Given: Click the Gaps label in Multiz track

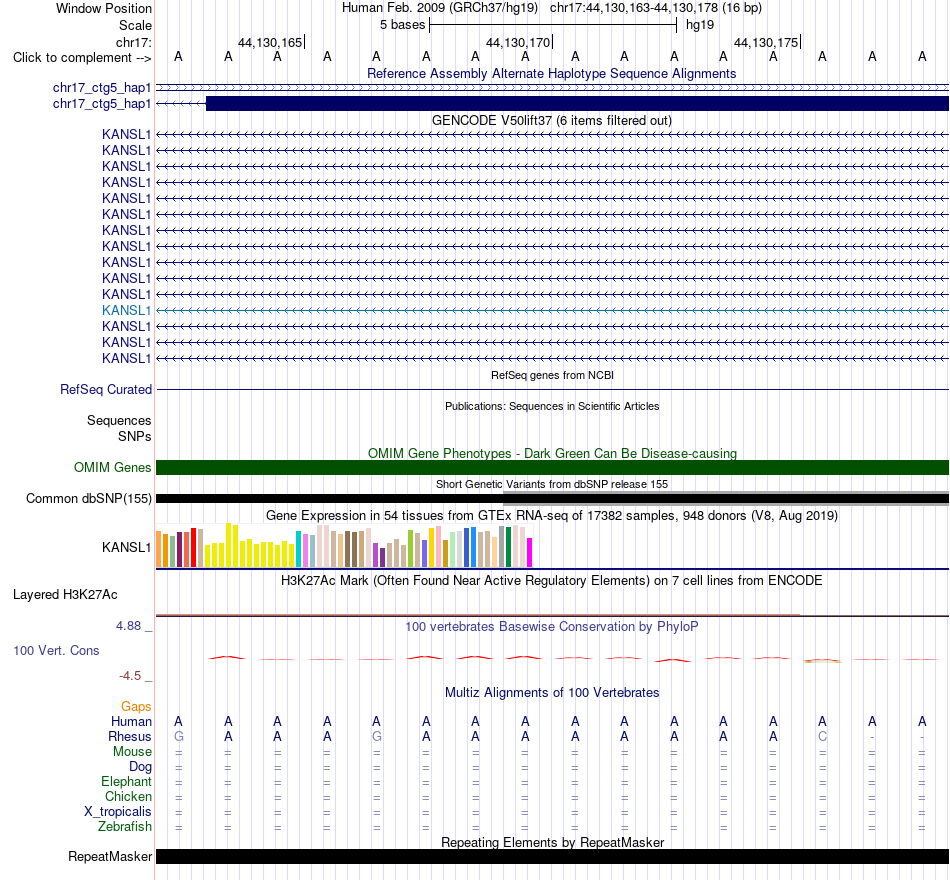Looking at the screenshot, I should 136,707.
